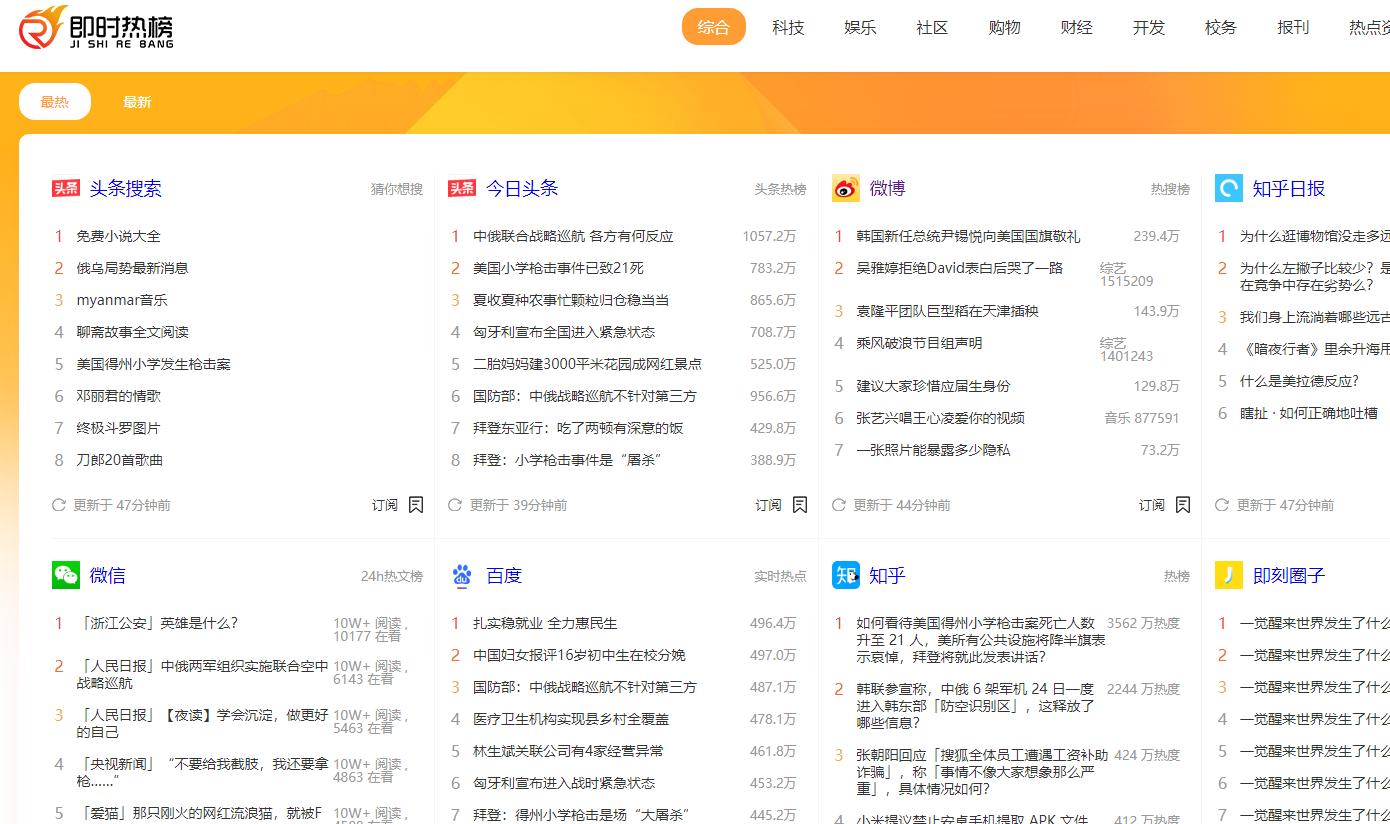Viewport: 1390px width, 824px height.
Task: Click the 即刻圈子 card icon
Action: tap(1228, 575)
